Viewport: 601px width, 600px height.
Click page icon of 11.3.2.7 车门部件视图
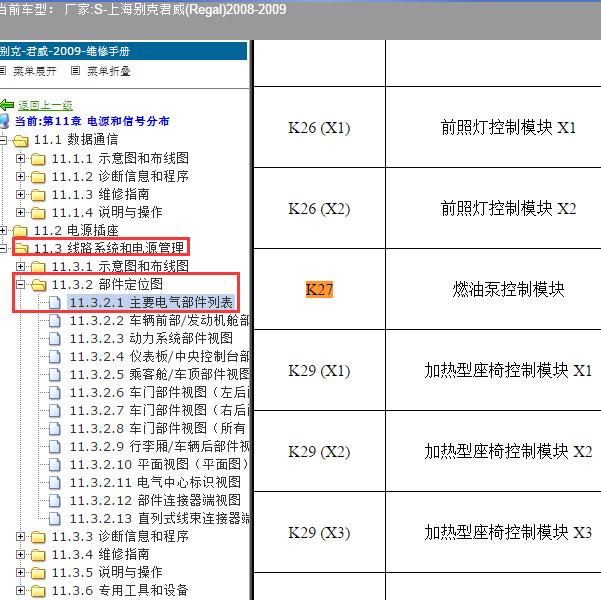coord(55,411)
